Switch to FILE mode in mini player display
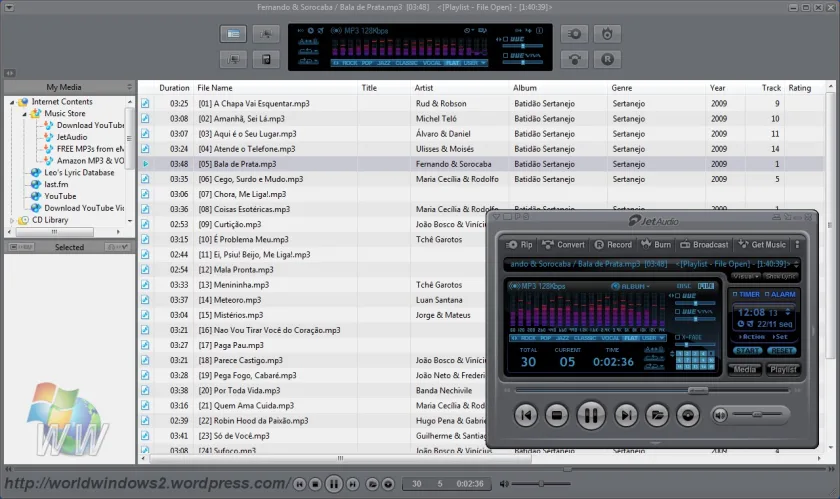Screen dimensions: 840x499 (706, 286)
